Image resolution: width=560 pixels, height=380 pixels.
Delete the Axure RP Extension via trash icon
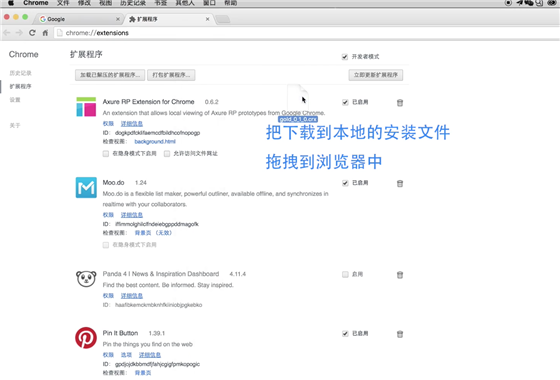click(400, 103)
